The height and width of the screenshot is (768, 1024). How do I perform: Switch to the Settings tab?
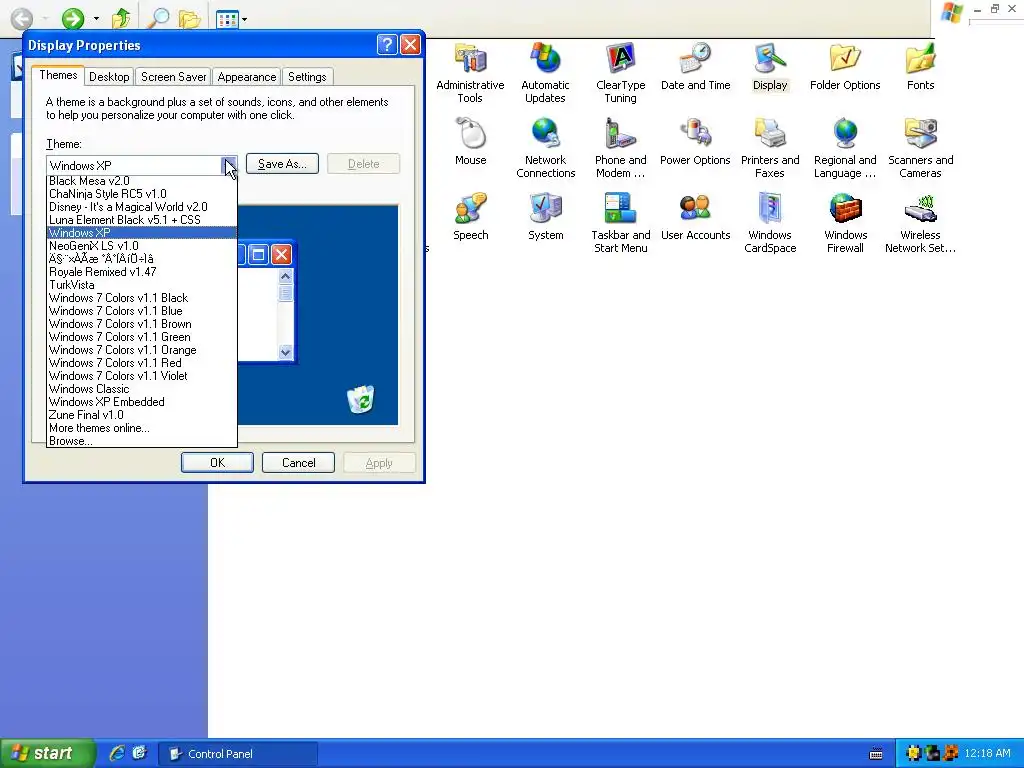coord(307,77)
